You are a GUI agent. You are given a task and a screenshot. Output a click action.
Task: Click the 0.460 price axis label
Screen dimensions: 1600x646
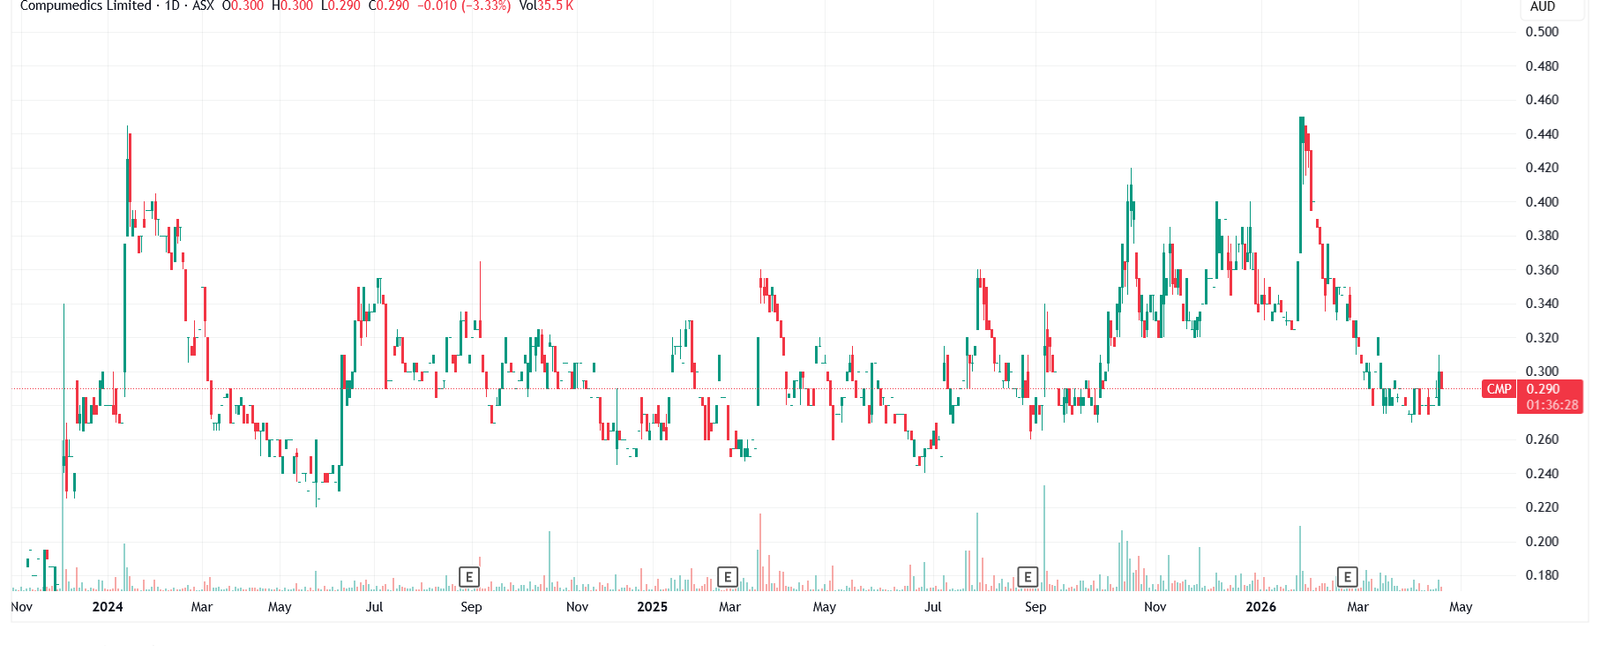click(1542, 100)
